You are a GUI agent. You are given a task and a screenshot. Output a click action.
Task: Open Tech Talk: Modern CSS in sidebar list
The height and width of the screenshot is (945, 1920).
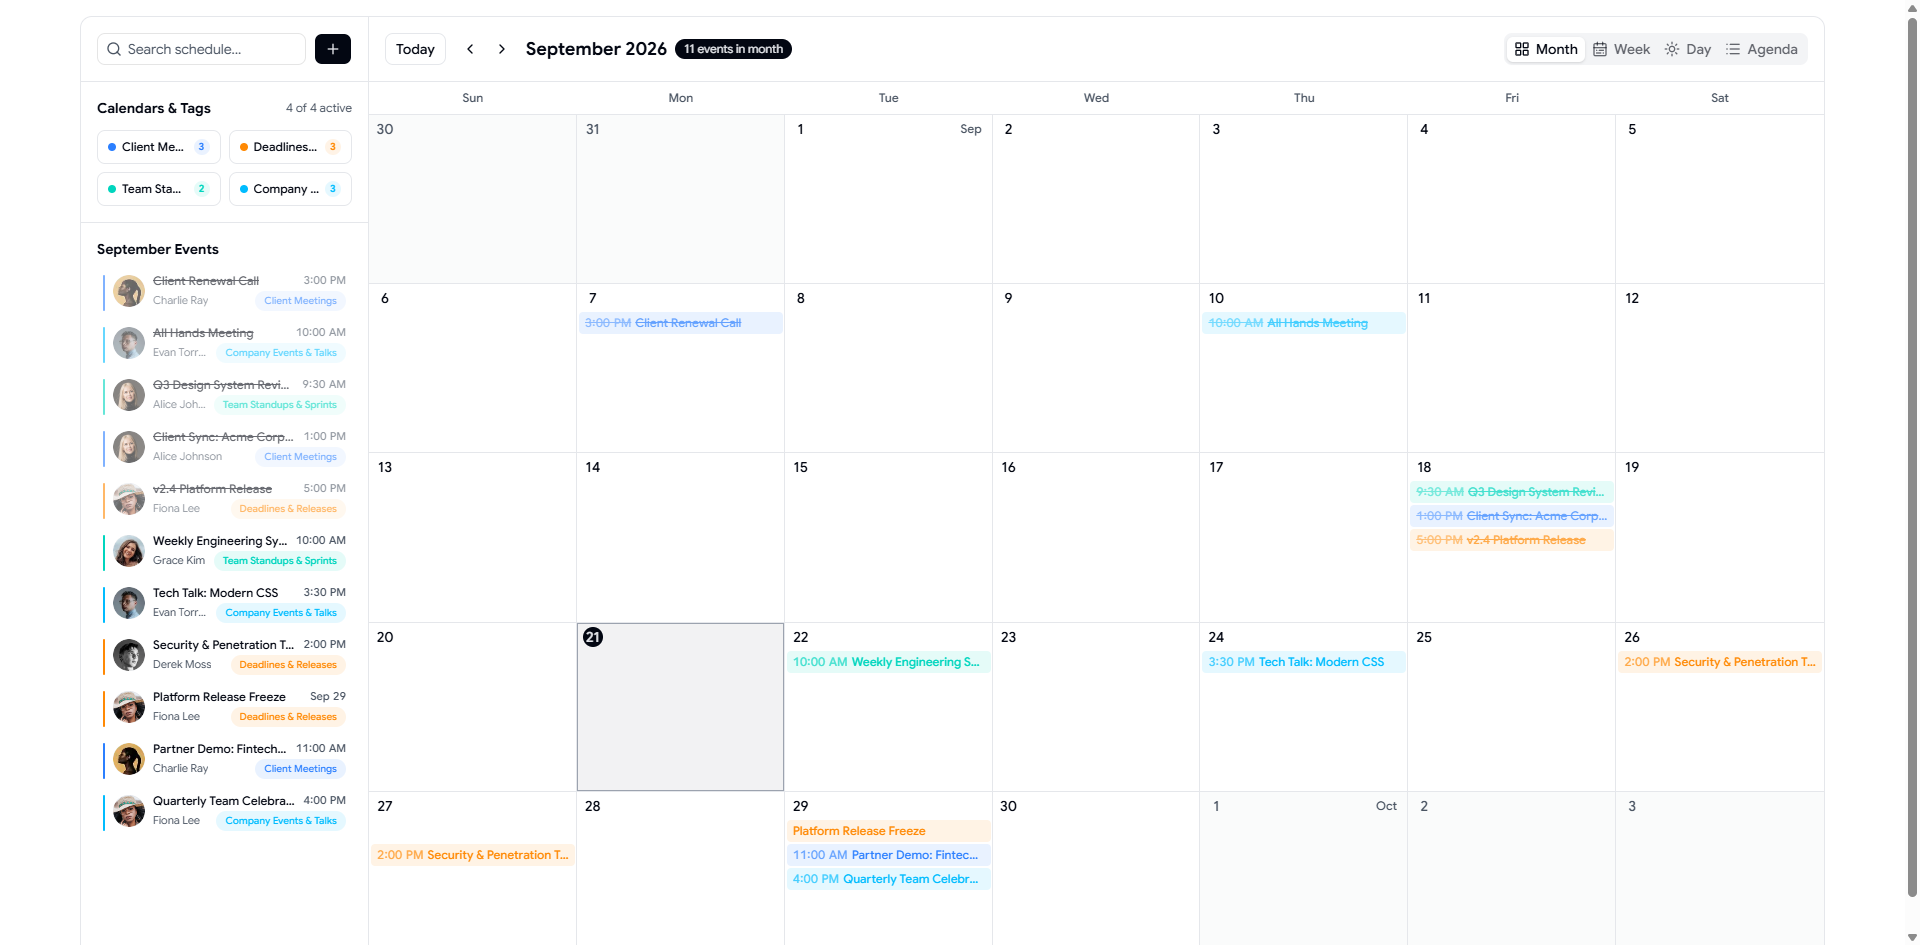[x=225, y=603]
